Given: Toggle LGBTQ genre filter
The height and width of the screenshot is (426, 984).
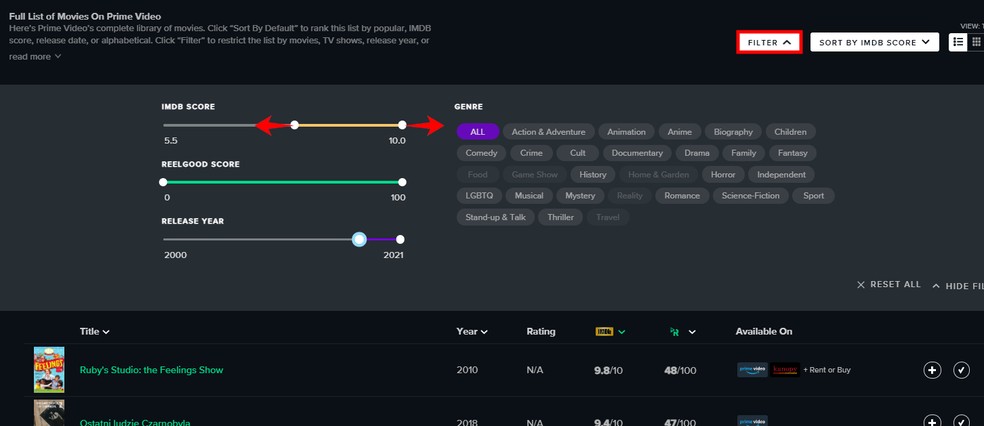Looking at the screenshot, I should pos(479,196).
